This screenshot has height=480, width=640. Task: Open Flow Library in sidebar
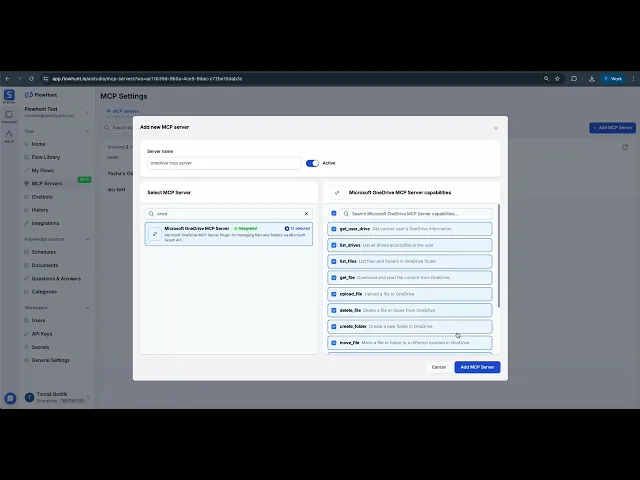click(x=46, y=157)
